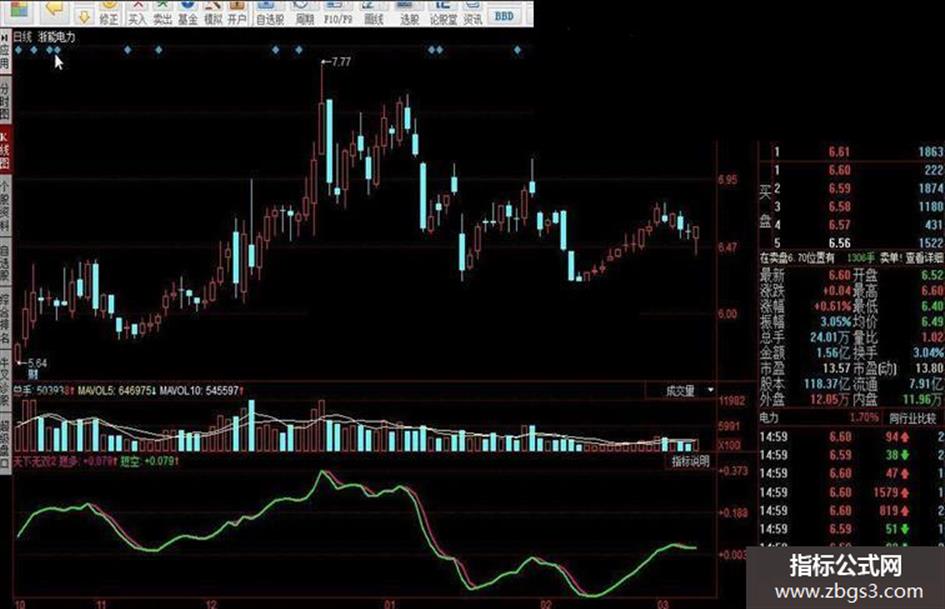
Task: Open 综合排名 sidebar tab
Action: [5, 318]
